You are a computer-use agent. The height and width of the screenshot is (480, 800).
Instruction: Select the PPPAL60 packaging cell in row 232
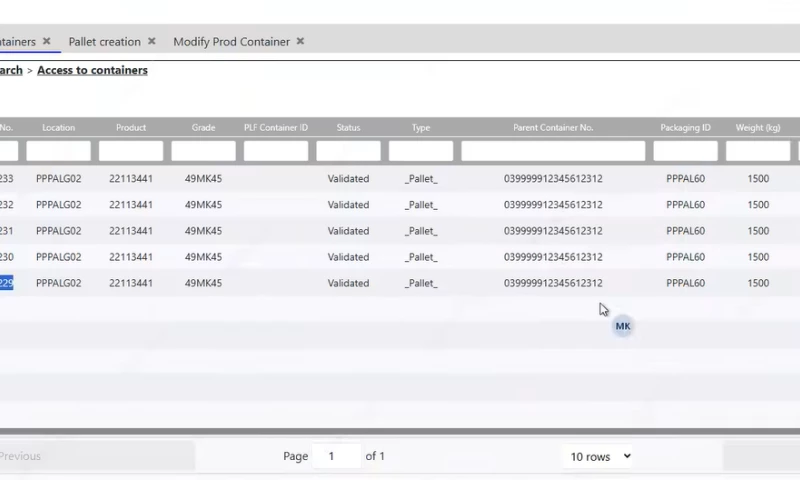click(x=685, y=205)
